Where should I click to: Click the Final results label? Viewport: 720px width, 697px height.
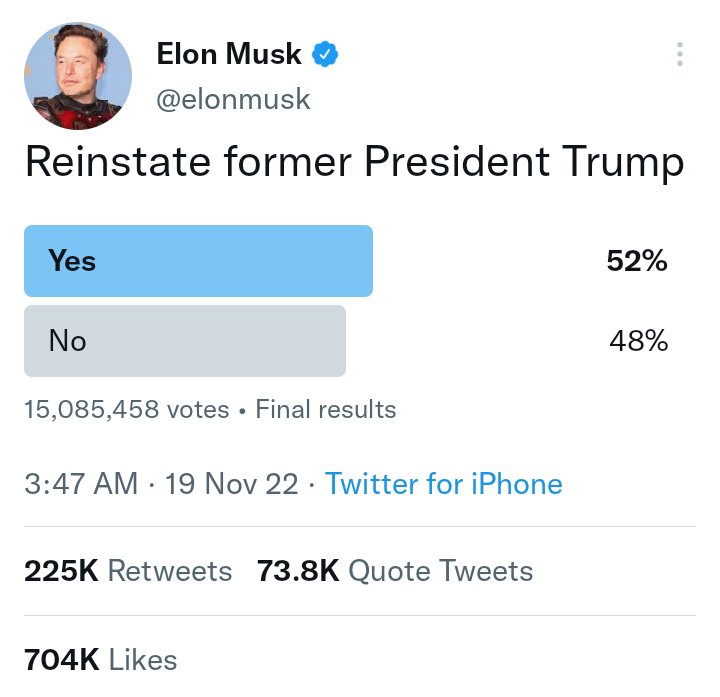click(326, 409)
